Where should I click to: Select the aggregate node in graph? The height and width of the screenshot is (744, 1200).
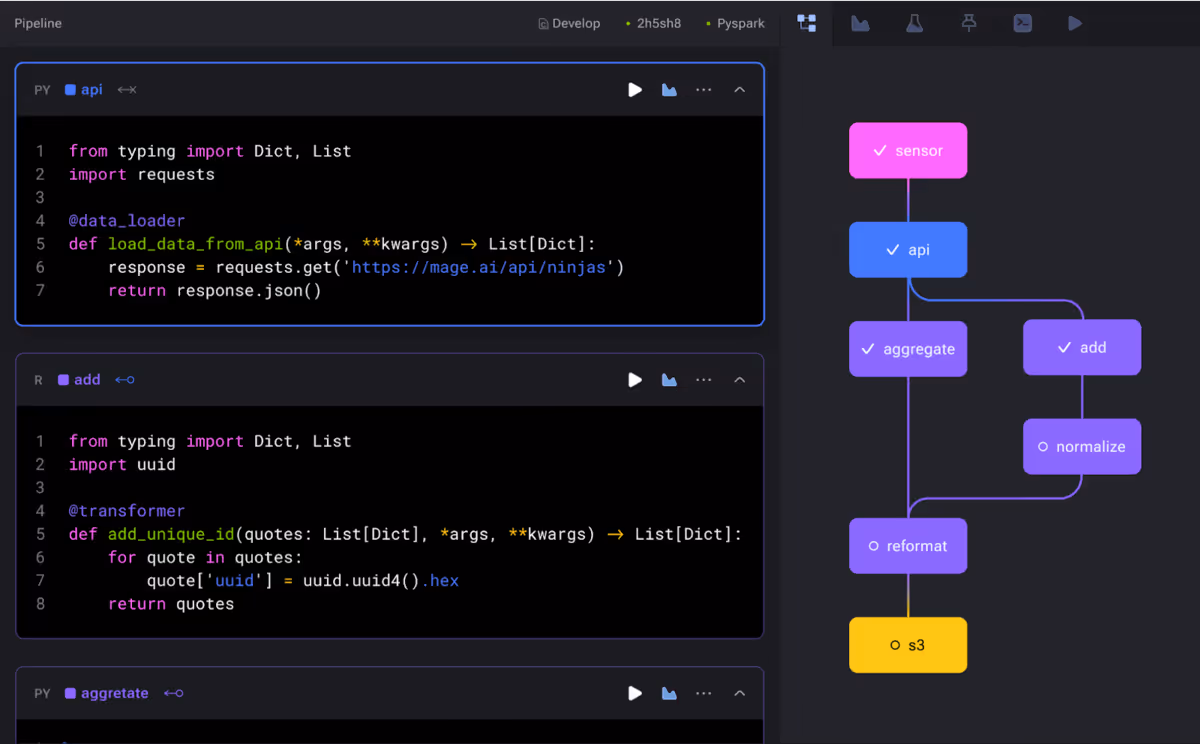pyautogui.click(x=908, y=349)
